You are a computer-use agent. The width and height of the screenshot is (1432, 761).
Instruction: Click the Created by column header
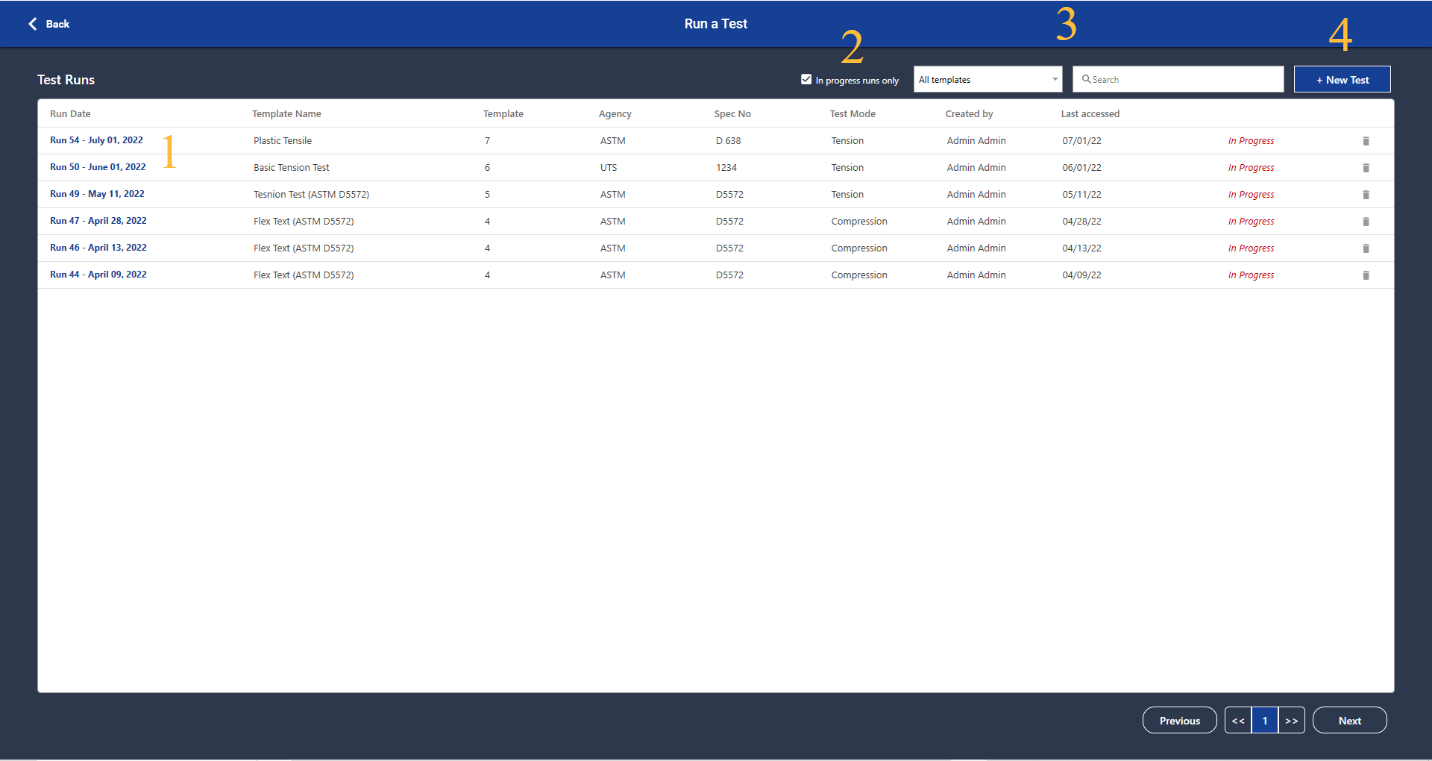coord(969,114)
